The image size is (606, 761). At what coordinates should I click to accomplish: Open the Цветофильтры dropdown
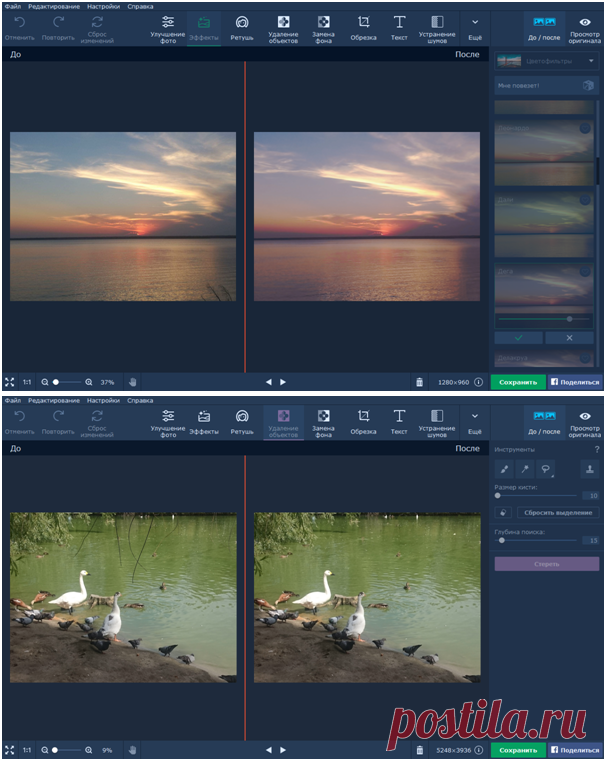coord(546,61)
